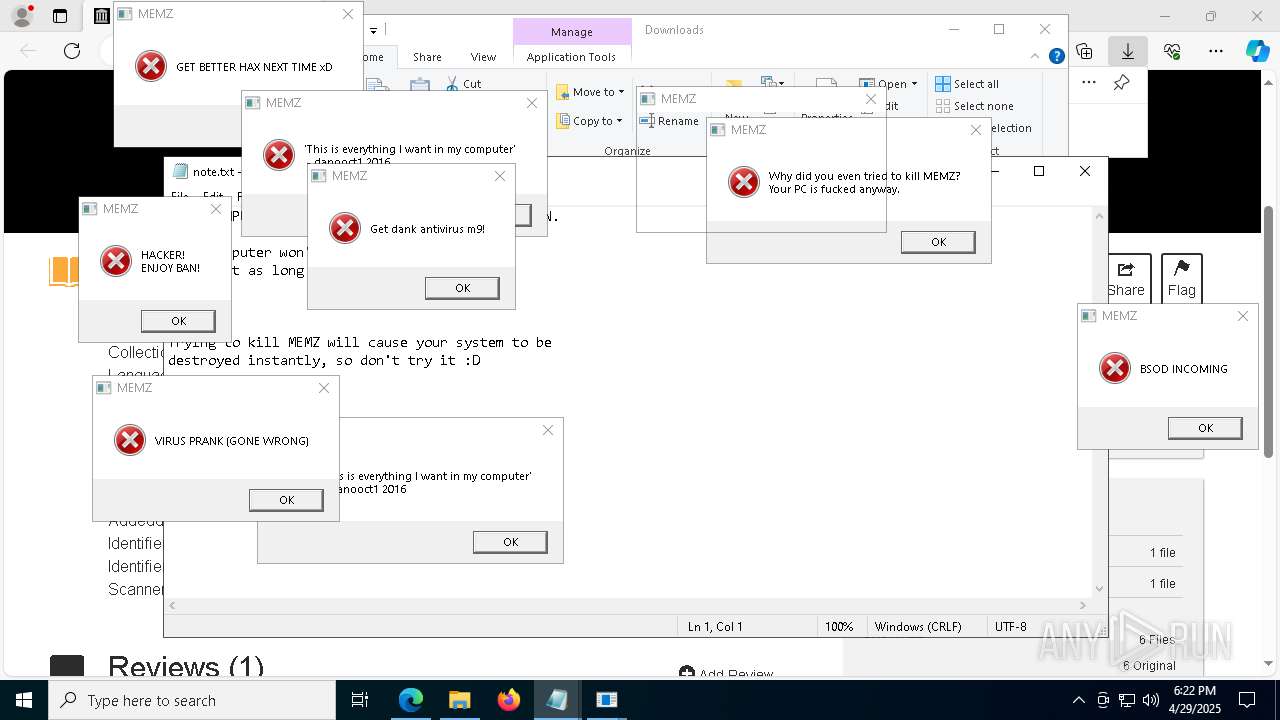Image resolution: width=1280 pixels, height=720 pixels.
Task: Open Copilot icon in Edge toolbar
Action: (1257, 51)
